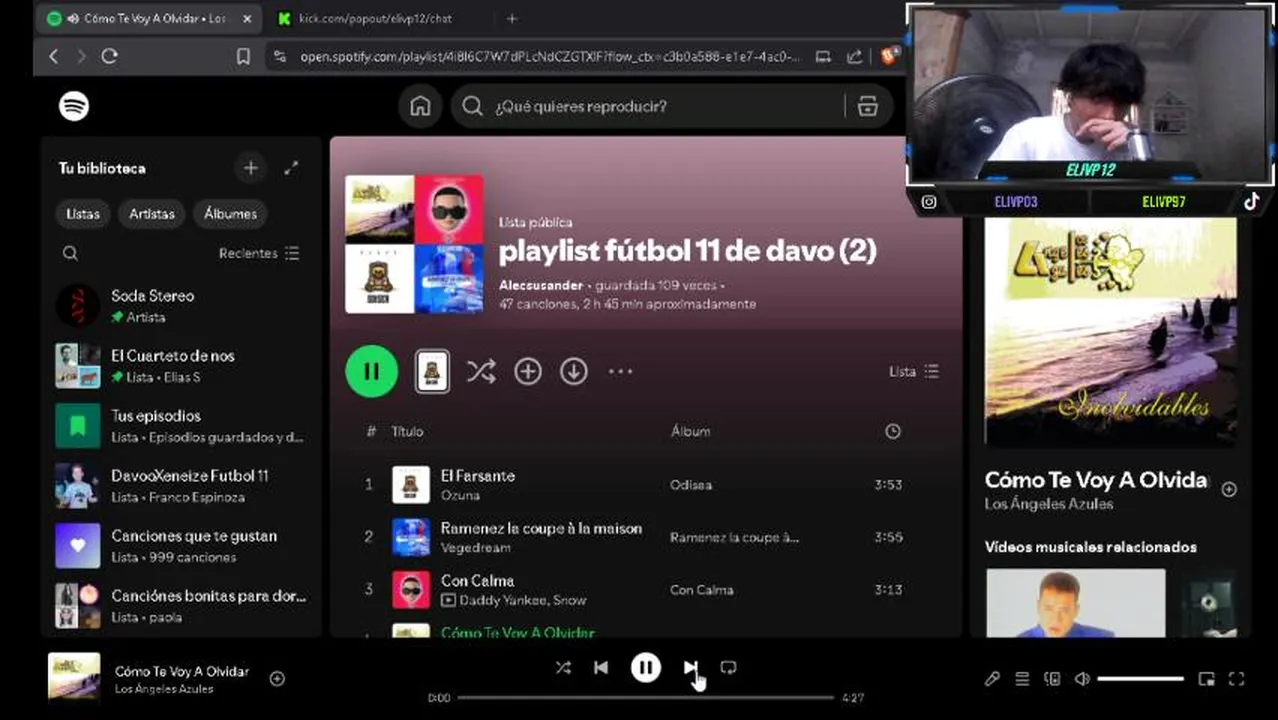Toggle playlist shuffle next to the green button
Image resolution: width=1278 pixels, height=720 pixels.
pos(481,372)
